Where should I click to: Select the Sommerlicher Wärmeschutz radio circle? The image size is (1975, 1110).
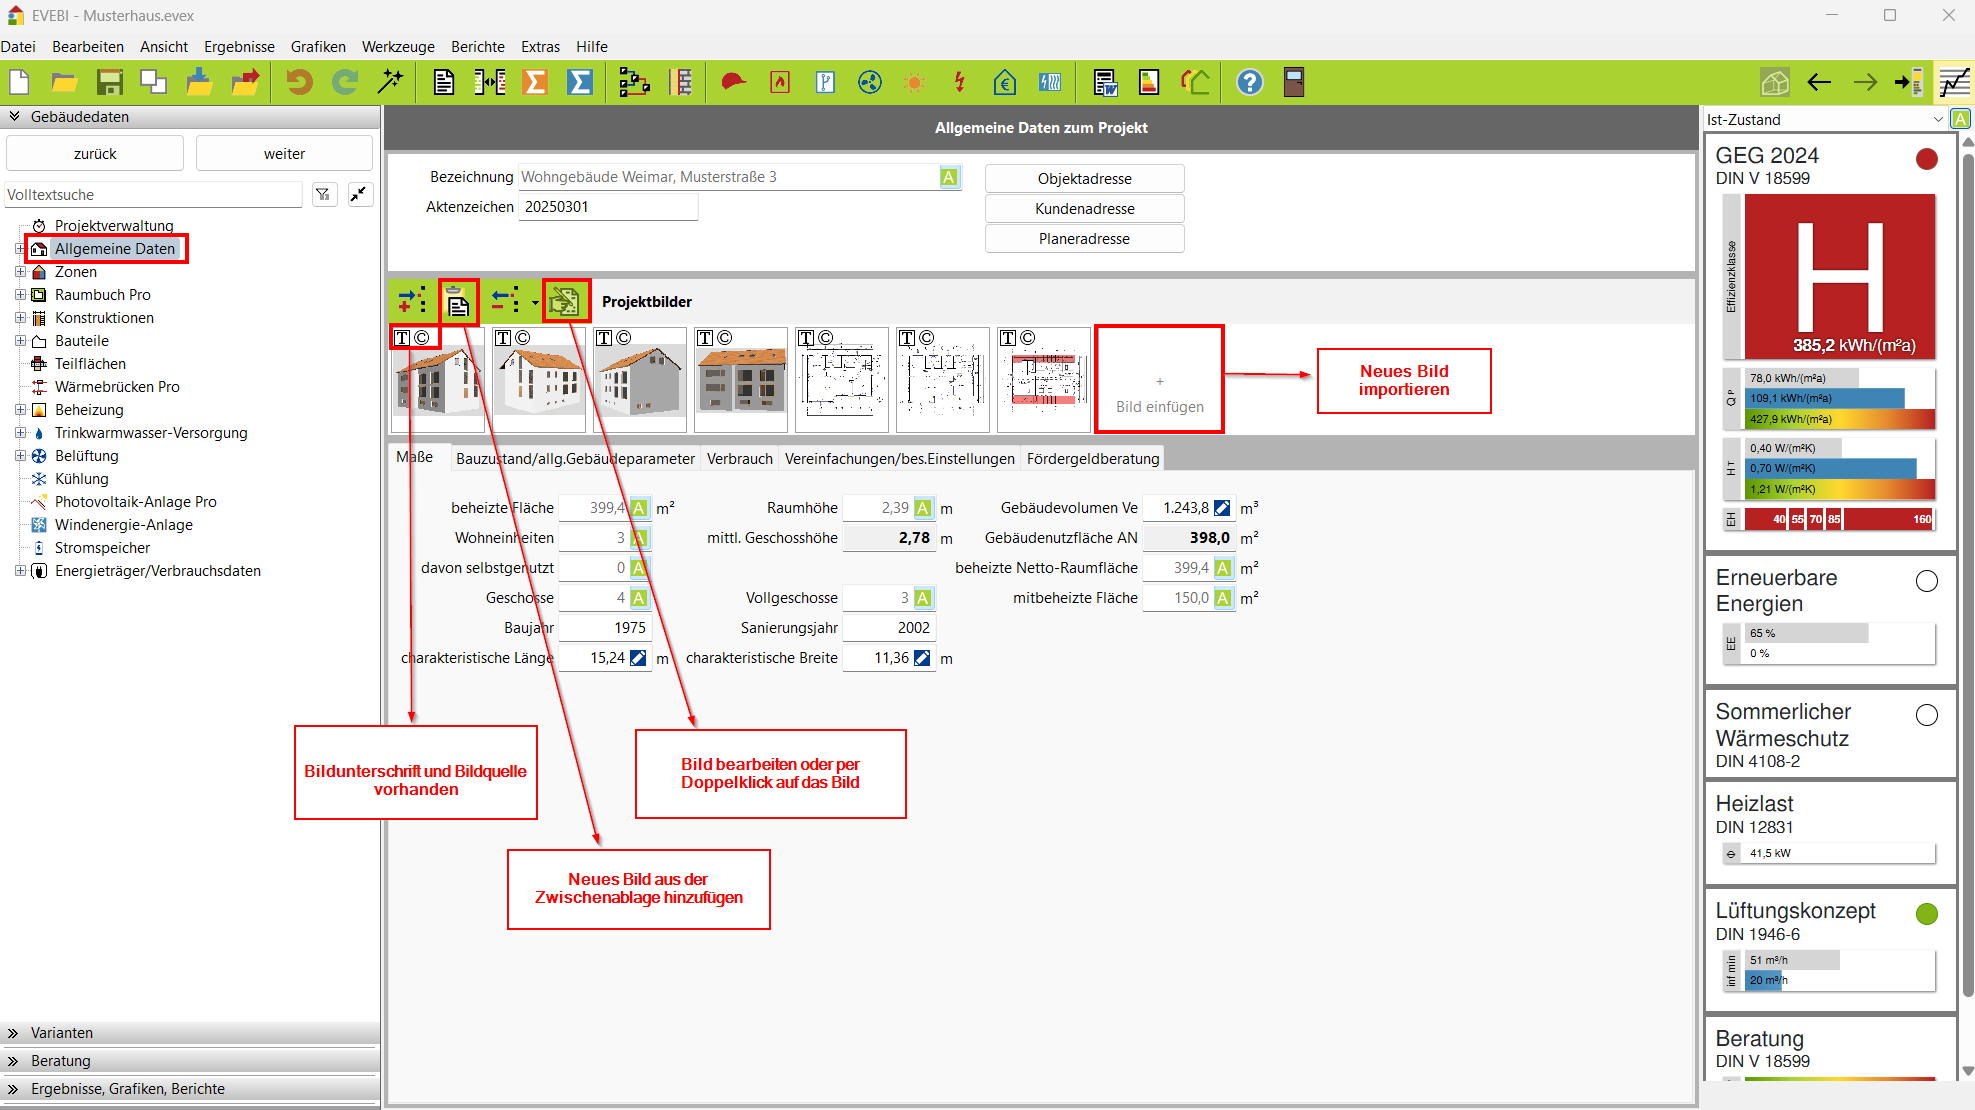(x=1926, y=715)
